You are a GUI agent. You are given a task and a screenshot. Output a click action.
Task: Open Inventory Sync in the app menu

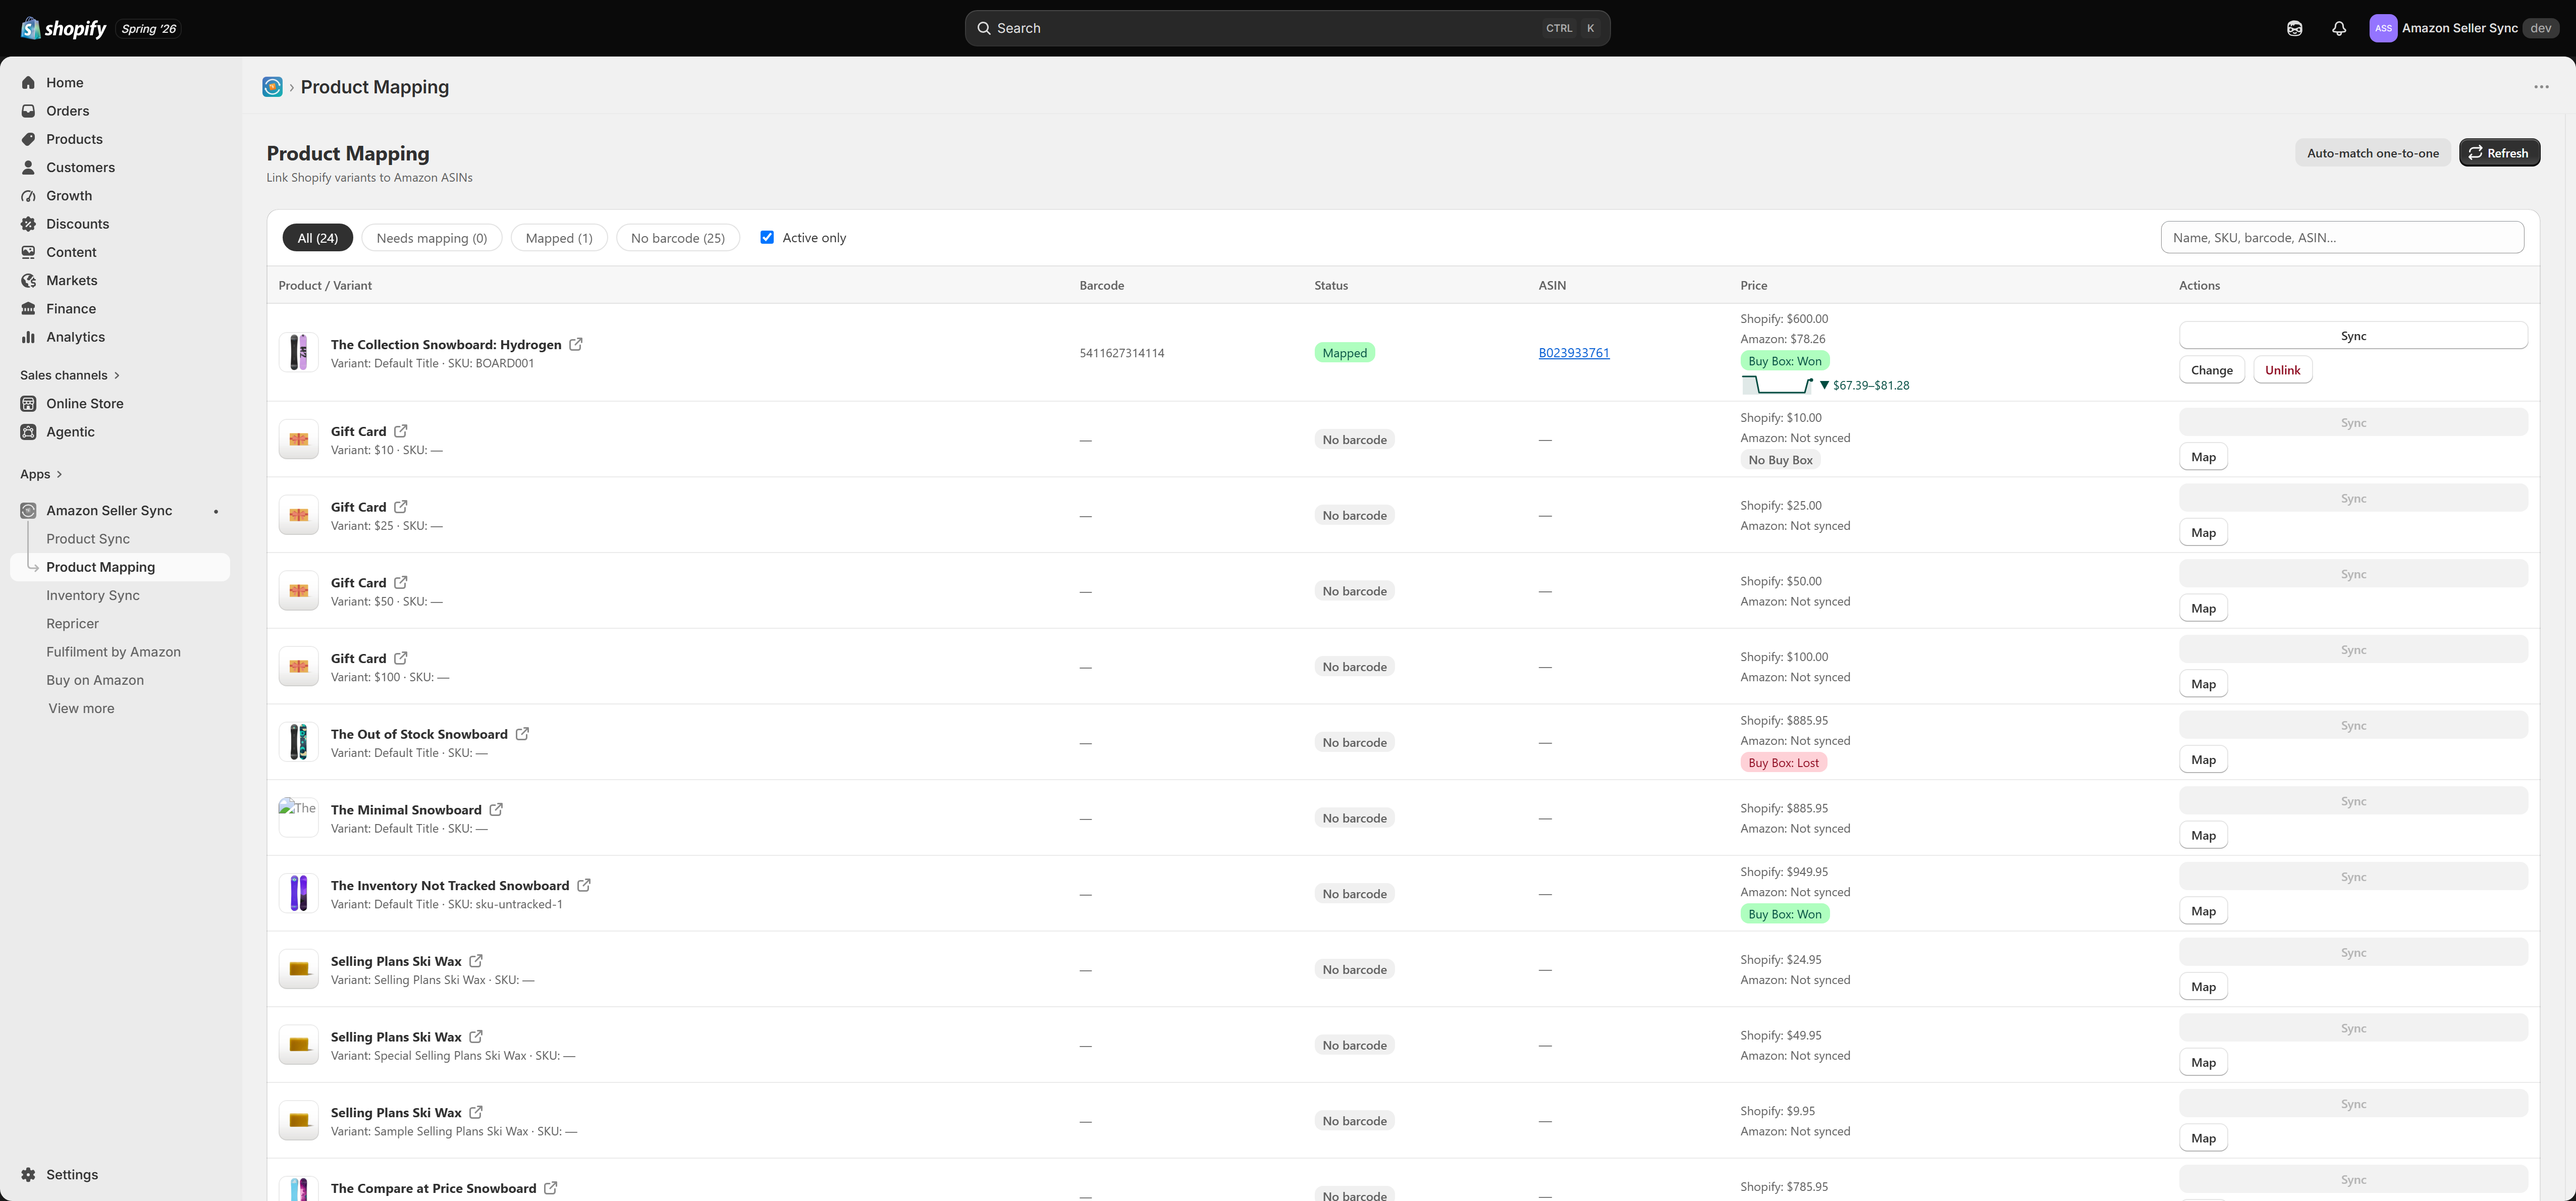[93, 595]
